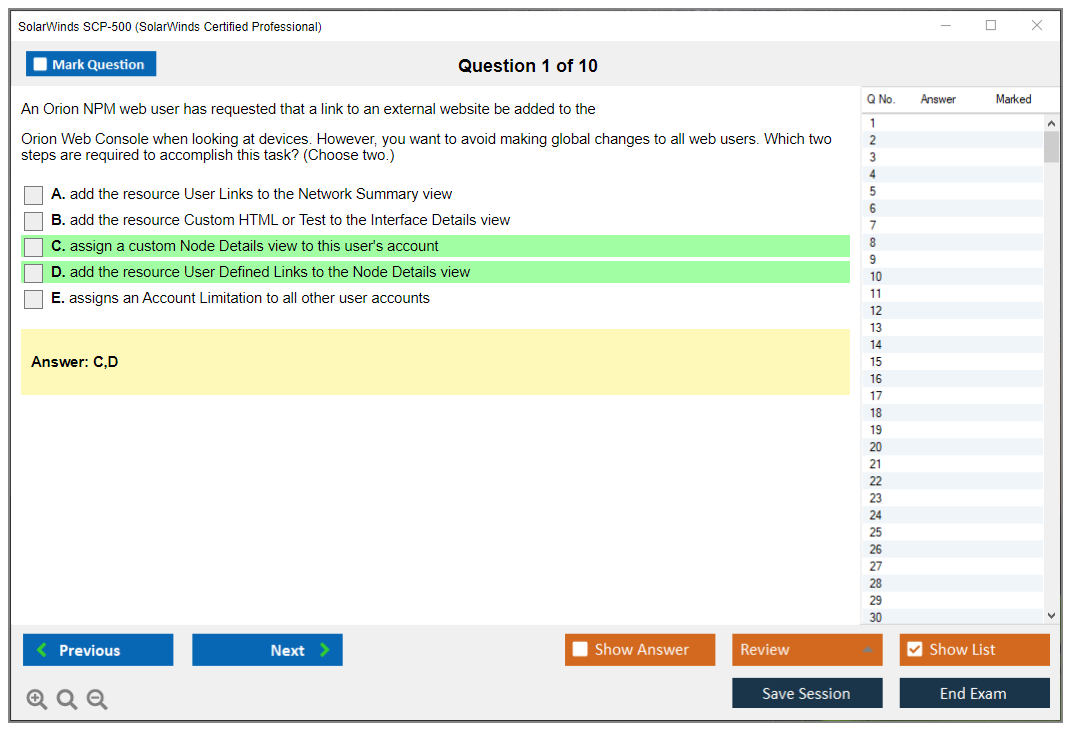Image resolution: width=1075 pixels, height=735 pixels.
Task: Toggle the Show Answer checkbox
Action: coord(580,650)
